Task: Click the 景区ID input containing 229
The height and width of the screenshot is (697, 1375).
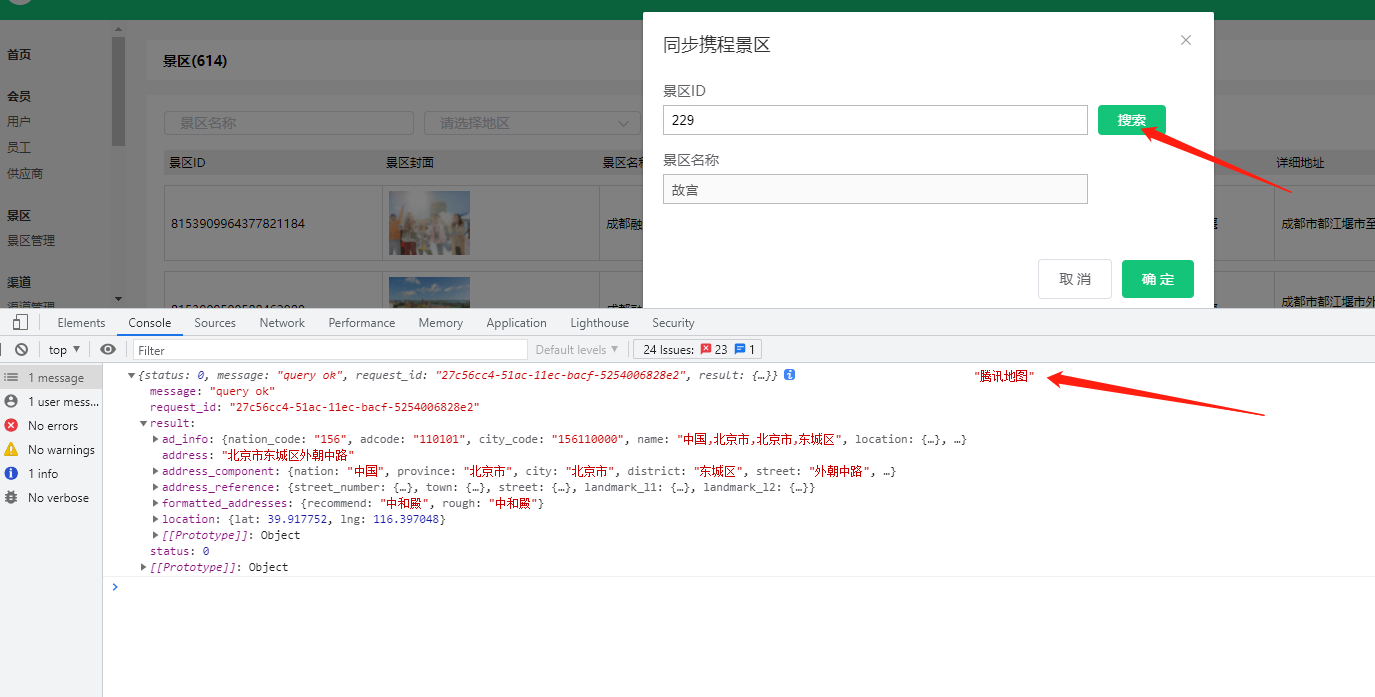Action: click(x=875, y=120)
